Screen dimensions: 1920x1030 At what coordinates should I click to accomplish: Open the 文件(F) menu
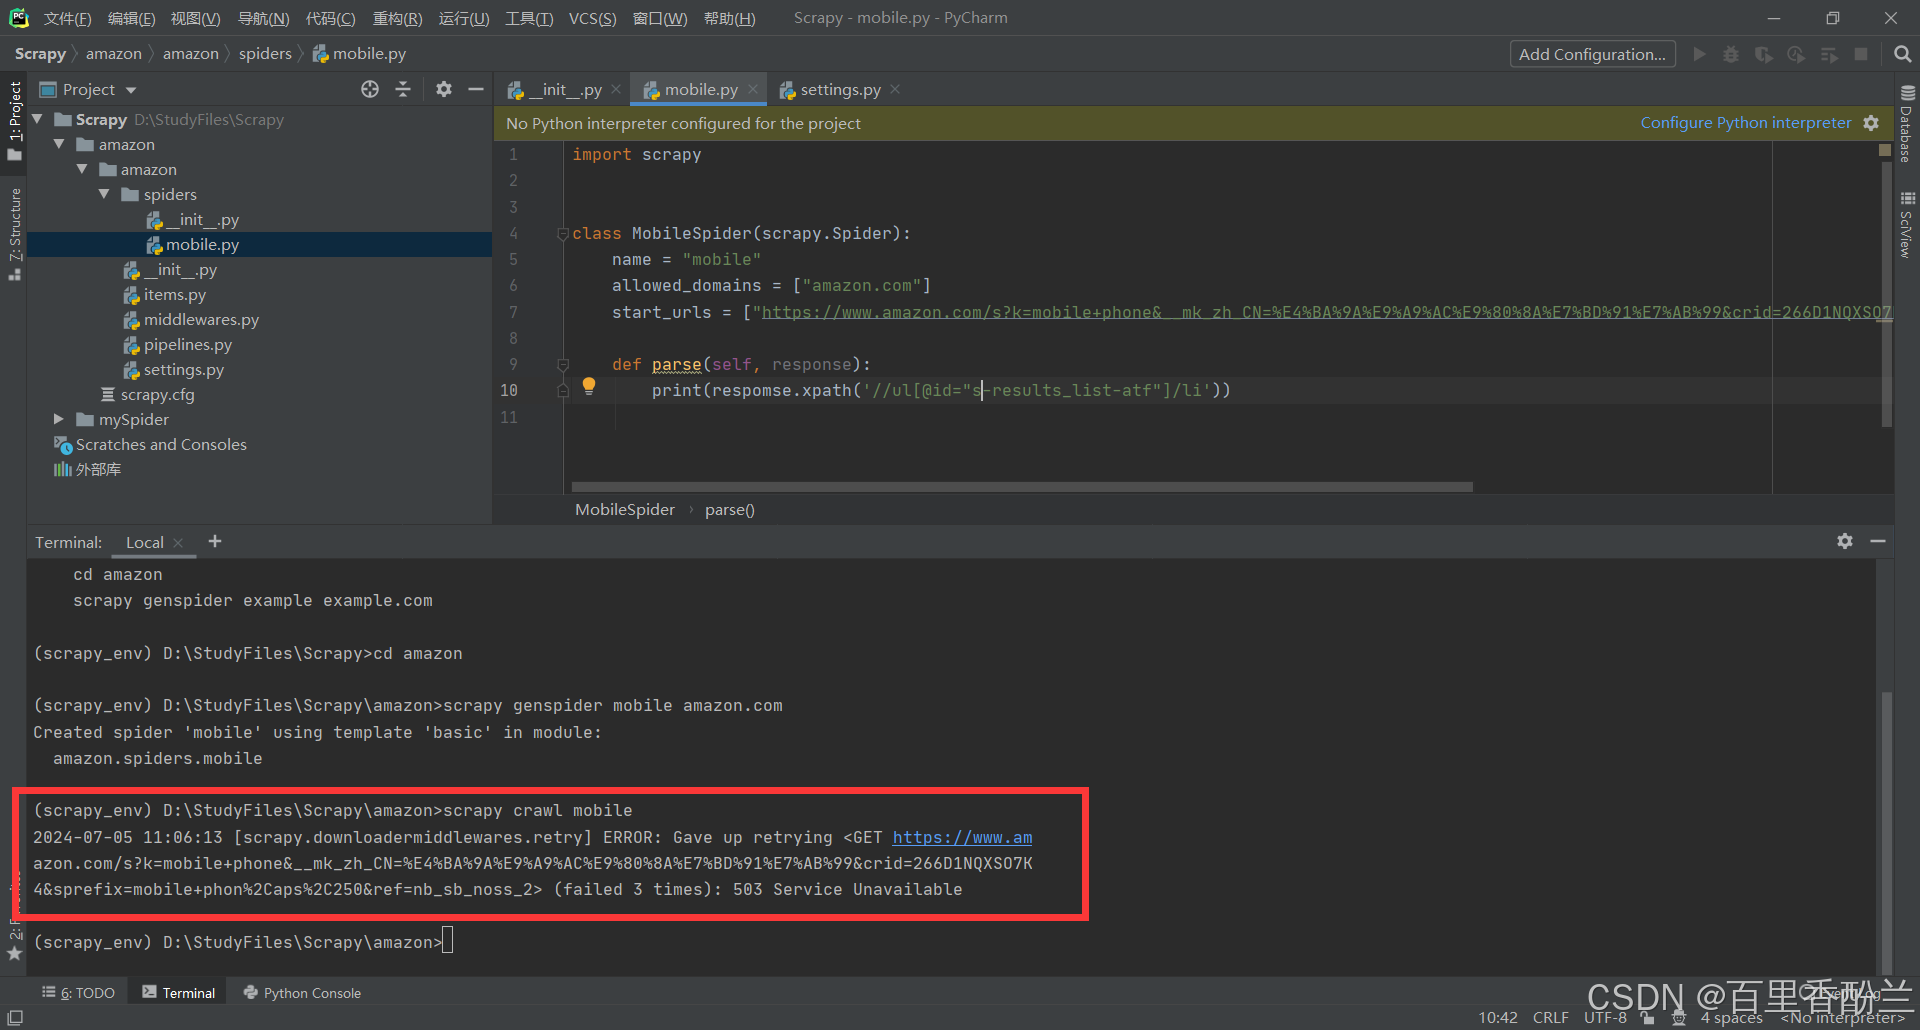67,18
